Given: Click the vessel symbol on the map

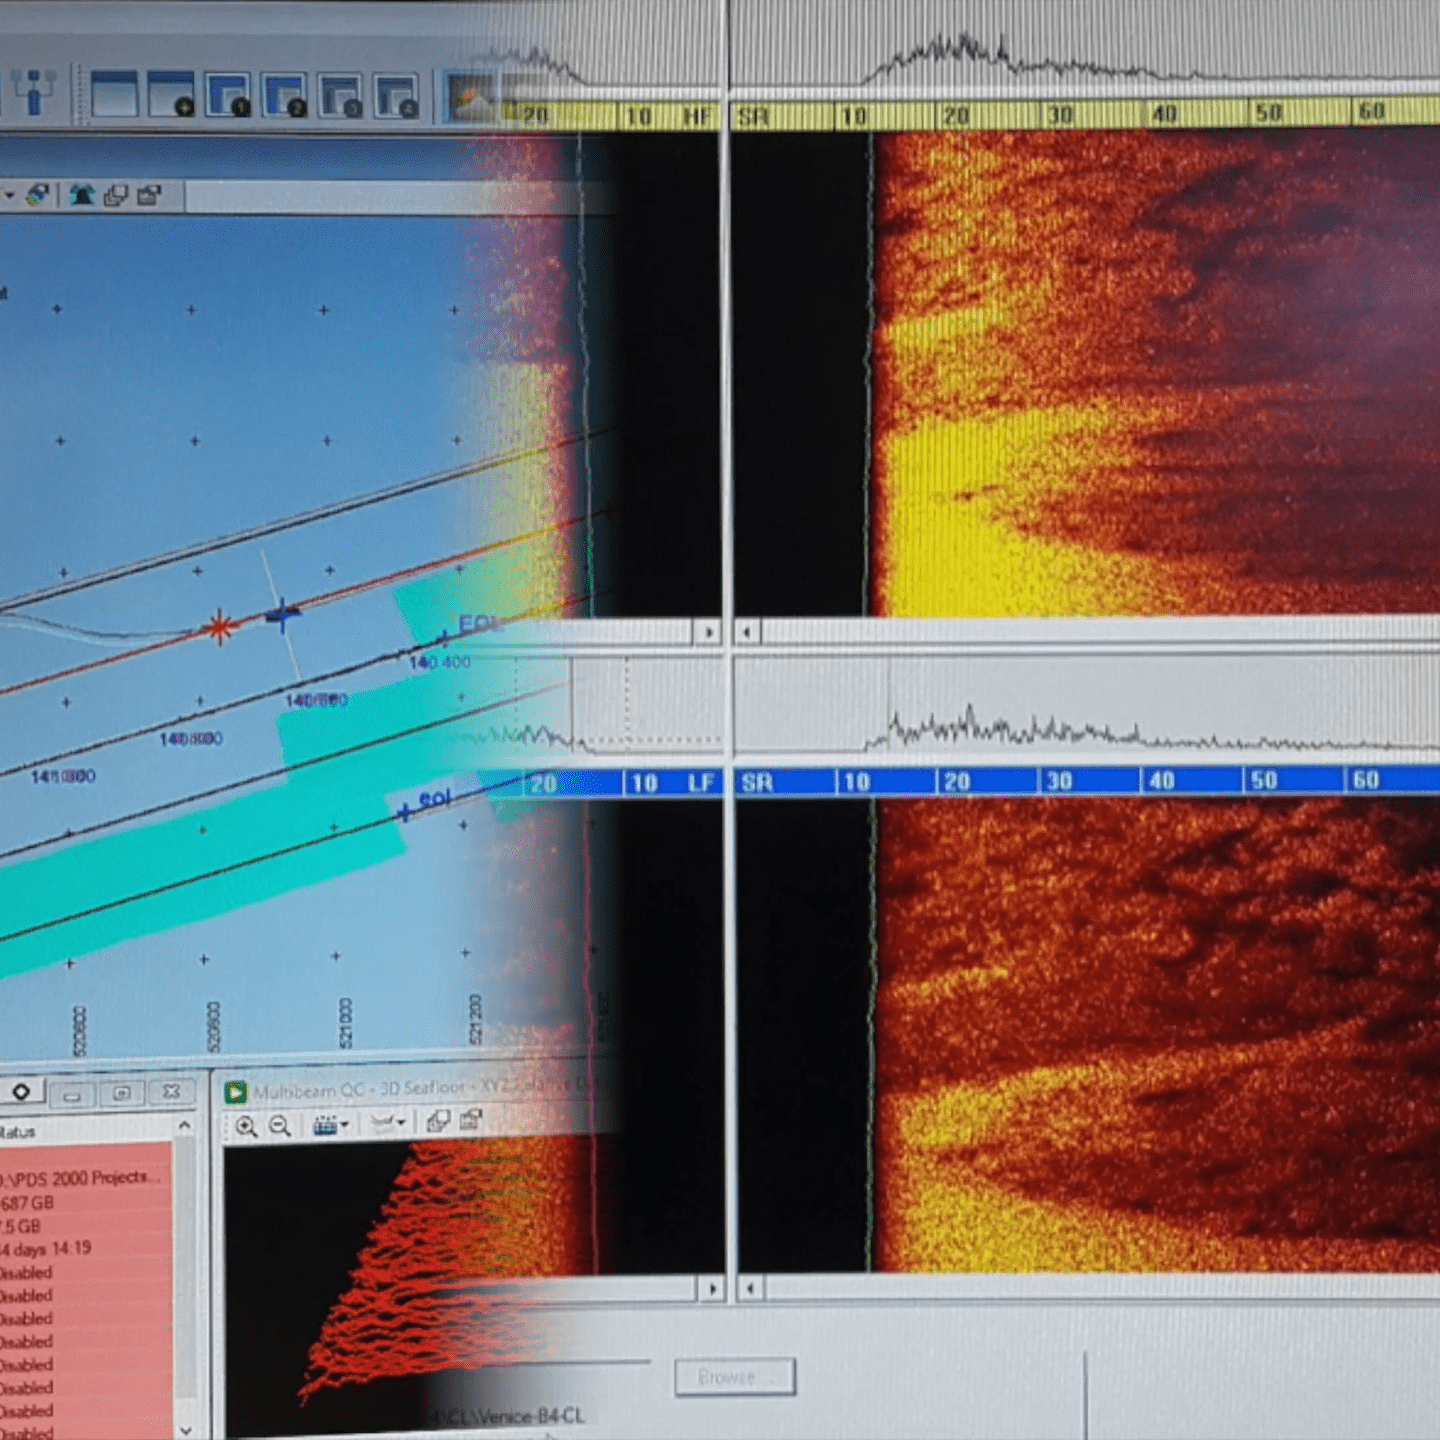Looking at the screenshot, I should pyautogui.click(x=283, y=615).
